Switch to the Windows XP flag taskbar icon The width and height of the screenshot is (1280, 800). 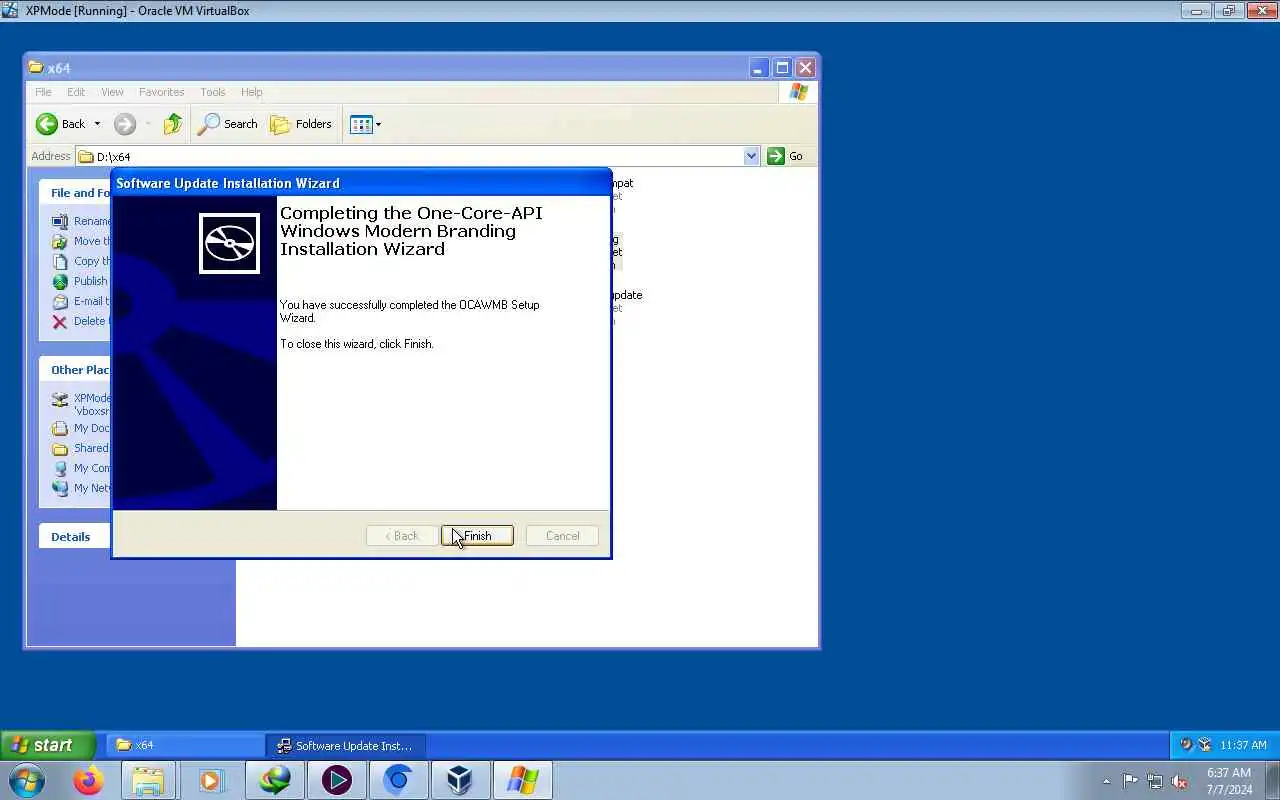(x=522, y=780)
